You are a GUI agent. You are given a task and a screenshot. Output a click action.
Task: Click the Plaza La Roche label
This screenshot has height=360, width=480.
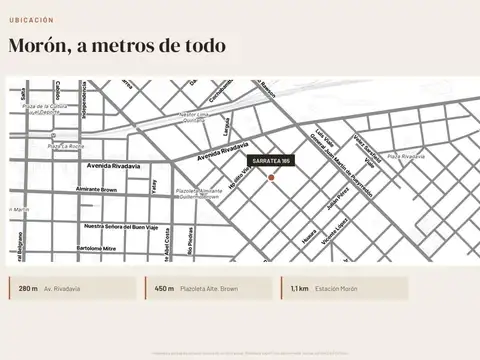(x=66, y=146)
